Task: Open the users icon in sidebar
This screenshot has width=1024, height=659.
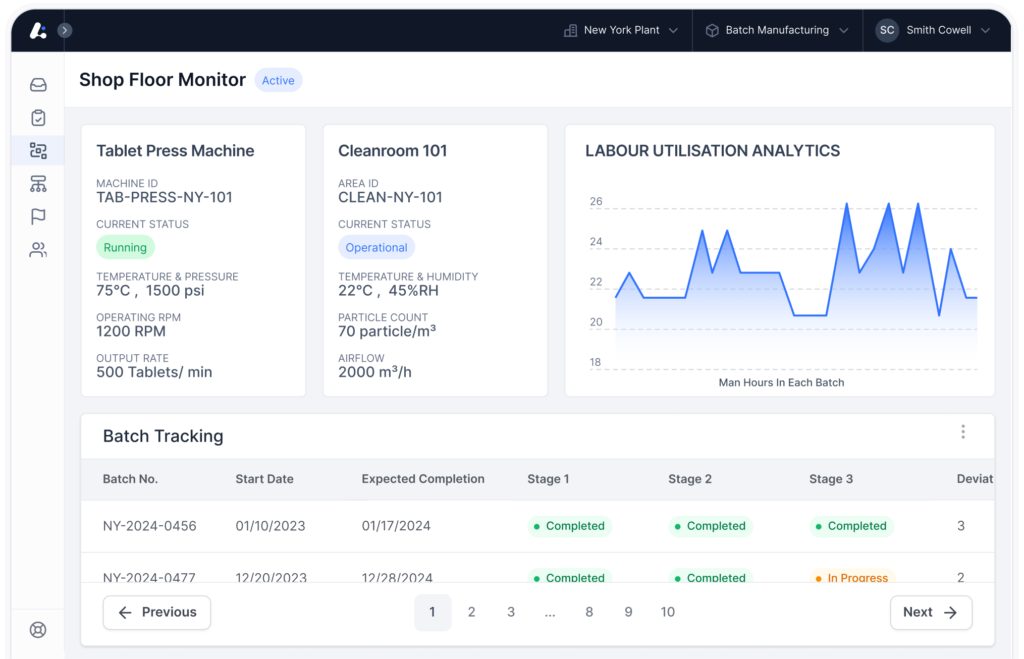Action: click(x=38, y=250)
